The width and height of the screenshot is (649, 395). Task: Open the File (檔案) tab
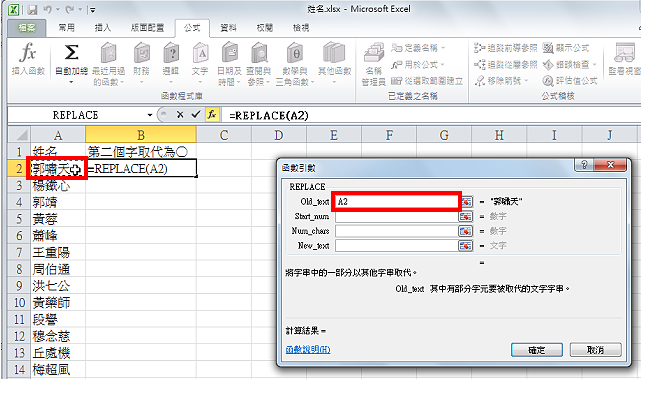[x=27, y=28]
